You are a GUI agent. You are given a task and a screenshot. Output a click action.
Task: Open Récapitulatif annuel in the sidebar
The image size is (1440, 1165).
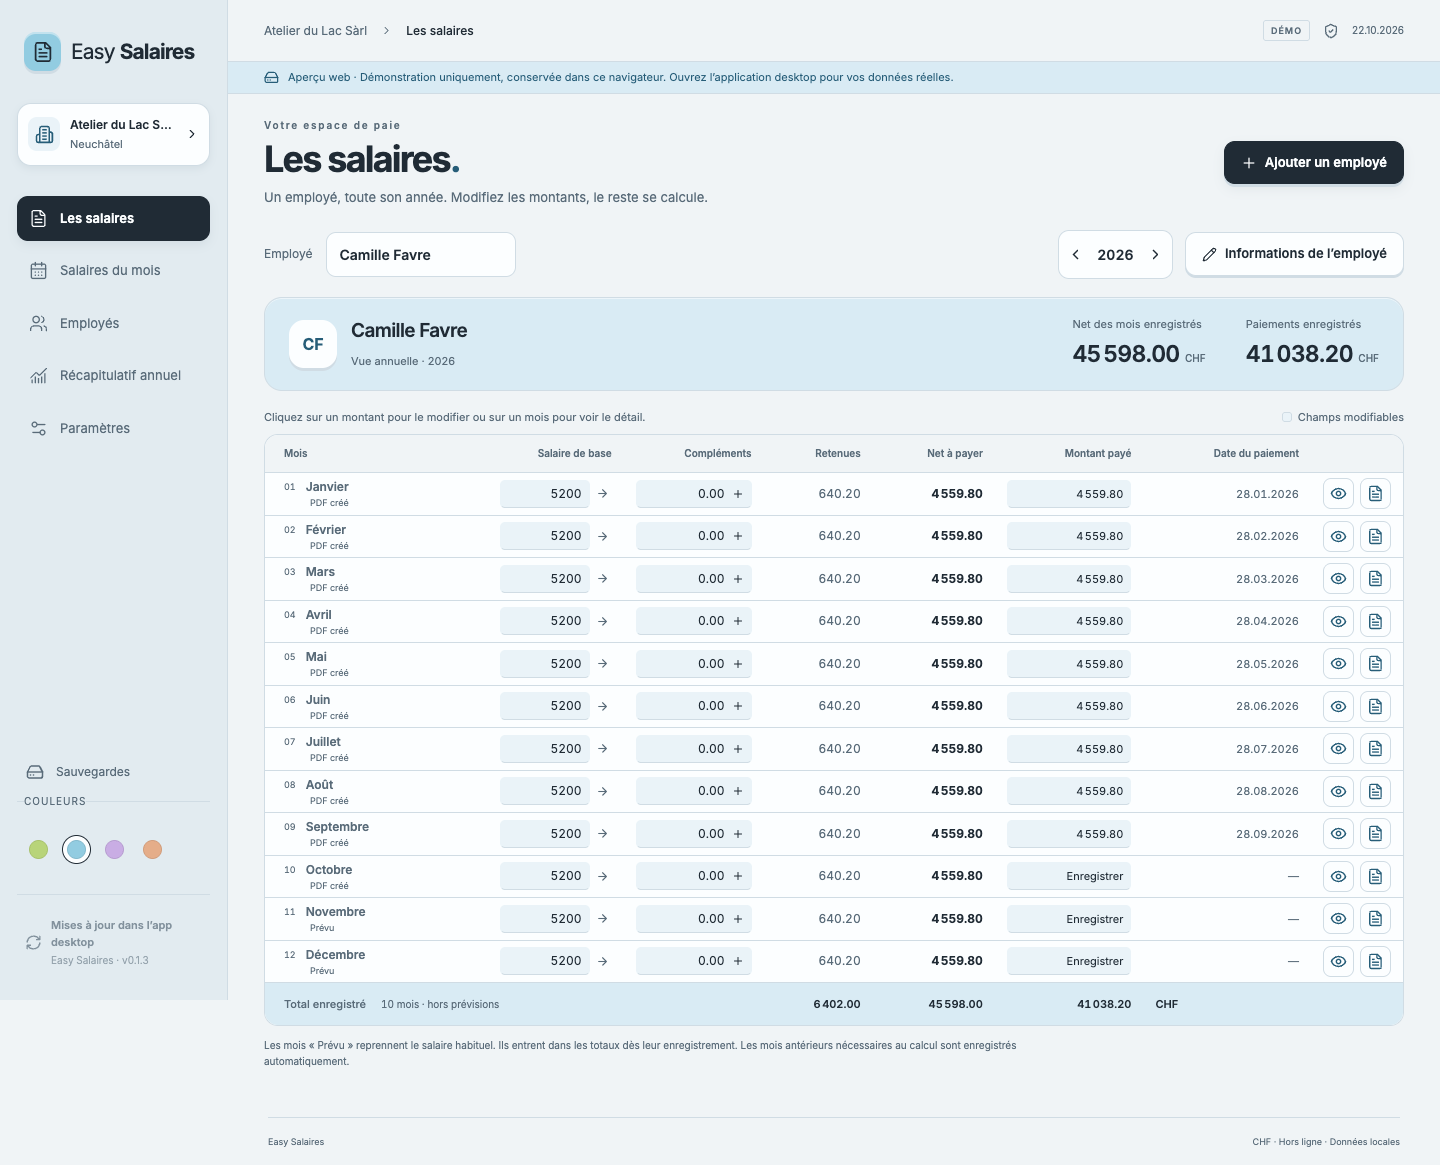pos(113,376)
